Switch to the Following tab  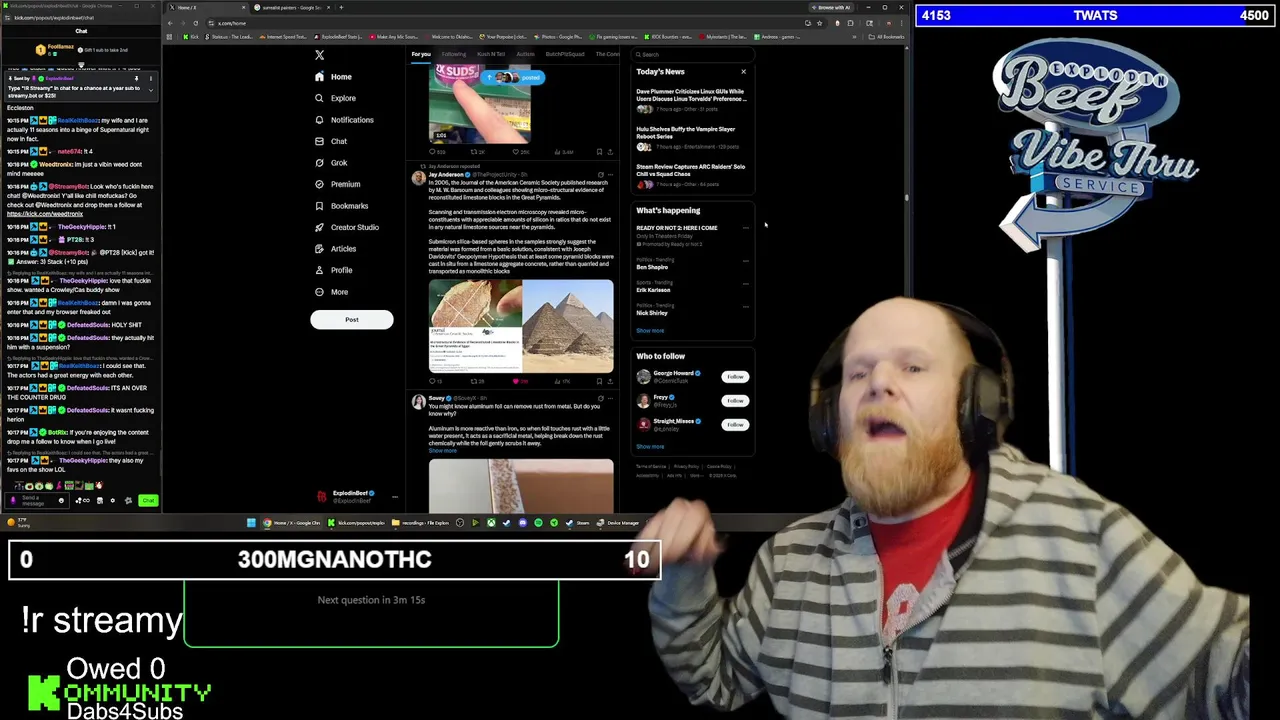tap(454, 54)
